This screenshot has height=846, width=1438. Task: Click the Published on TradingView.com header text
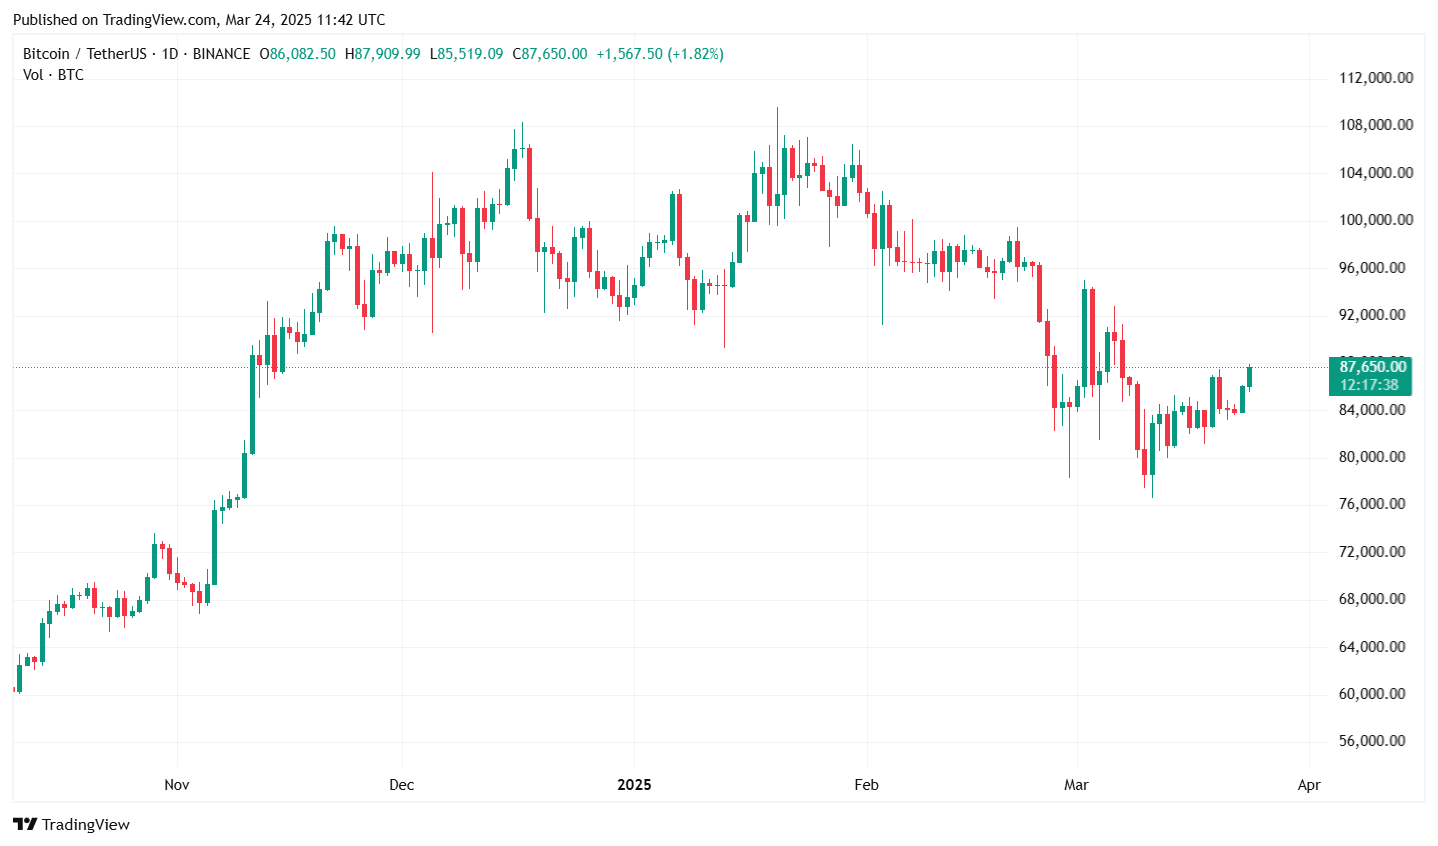click(x=198, y=20)
